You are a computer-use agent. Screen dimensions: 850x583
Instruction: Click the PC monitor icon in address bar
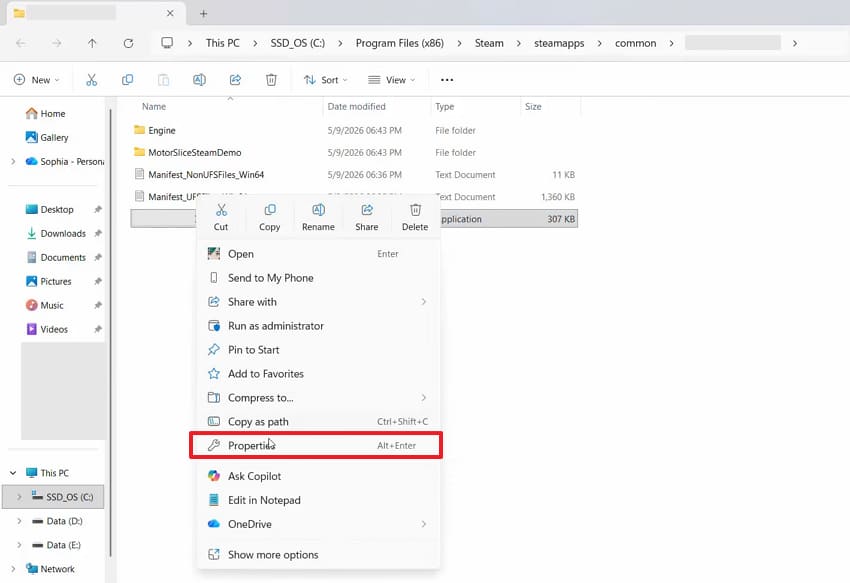(x=167, y=43)
